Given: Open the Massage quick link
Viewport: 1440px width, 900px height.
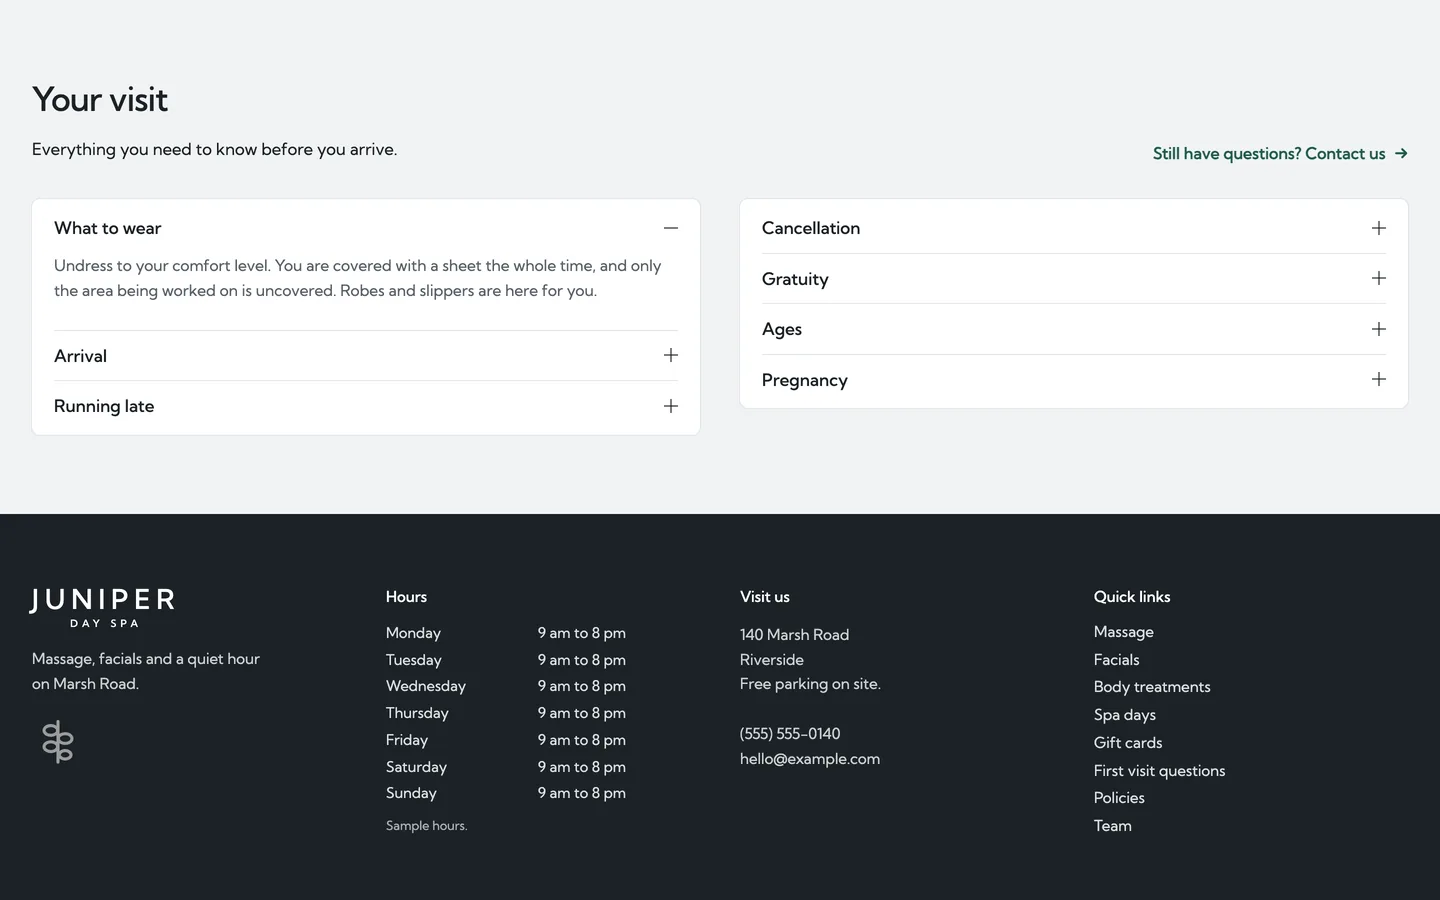Looking at the screenshot, I should [x=1124, y=632].
